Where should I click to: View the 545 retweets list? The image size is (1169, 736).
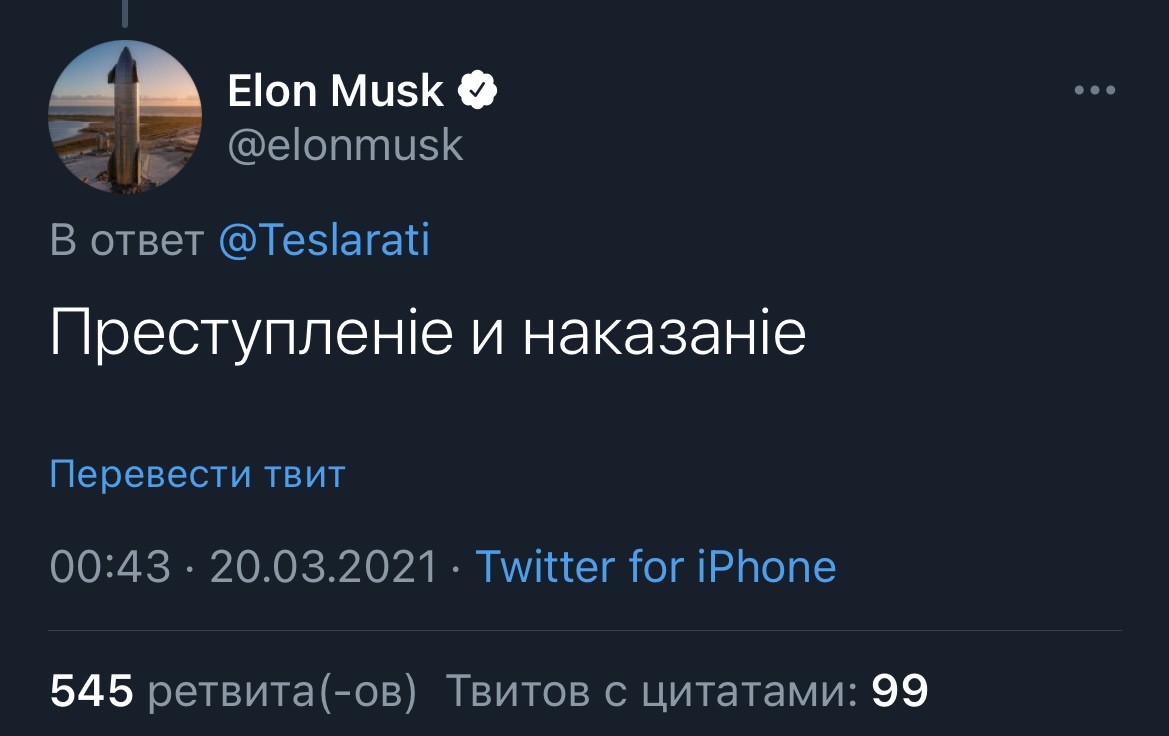click(92, 691)
